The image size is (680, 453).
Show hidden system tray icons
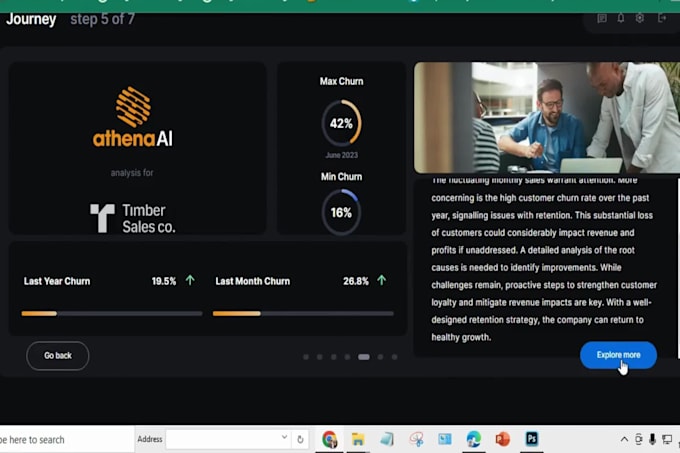tap(624, 439)
